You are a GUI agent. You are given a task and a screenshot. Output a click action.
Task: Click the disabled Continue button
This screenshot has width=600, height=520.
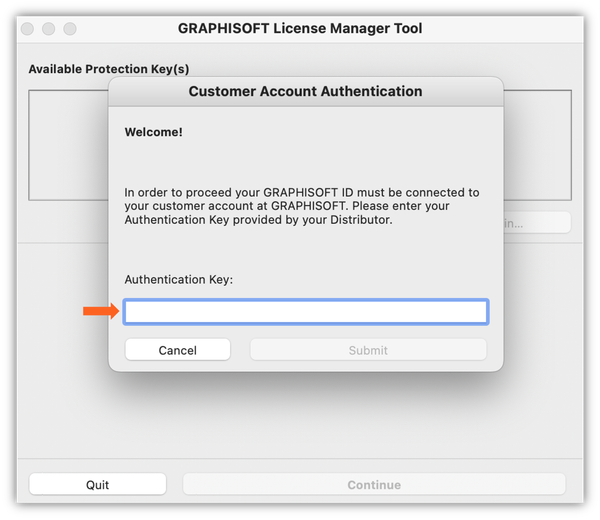[x=374, y=485]
